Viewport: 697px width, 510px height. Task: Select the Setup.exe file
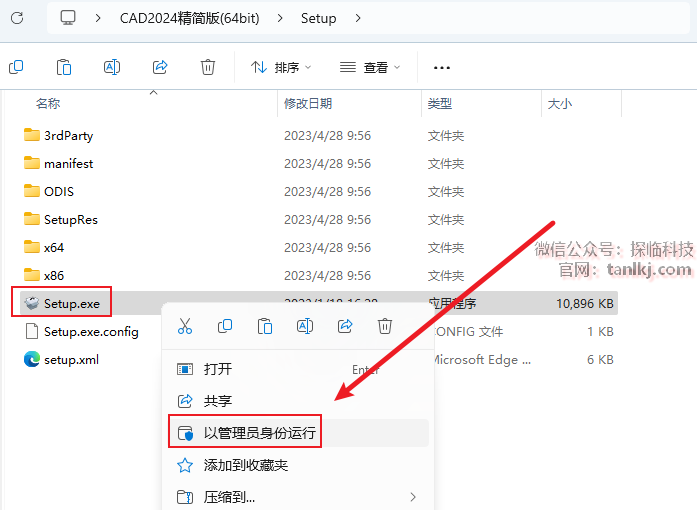[62, 304]
